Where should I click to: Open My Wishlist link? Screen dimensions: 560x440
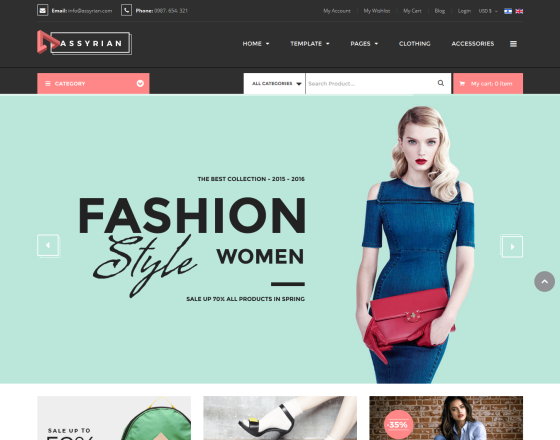[x=377, y=11]
